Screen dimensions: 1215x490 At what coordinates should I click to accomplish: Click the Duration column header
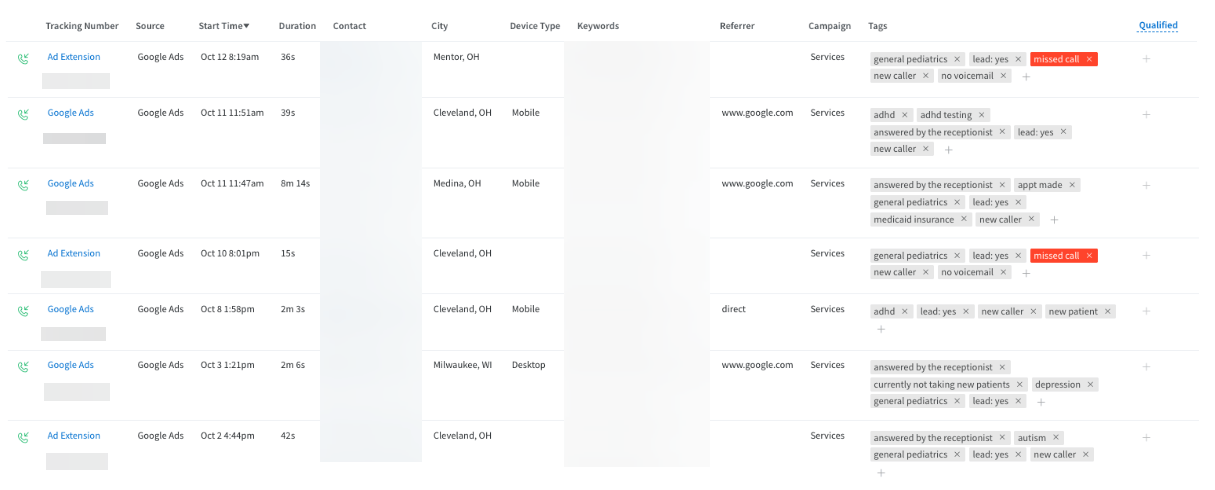[x=297, y=26]
